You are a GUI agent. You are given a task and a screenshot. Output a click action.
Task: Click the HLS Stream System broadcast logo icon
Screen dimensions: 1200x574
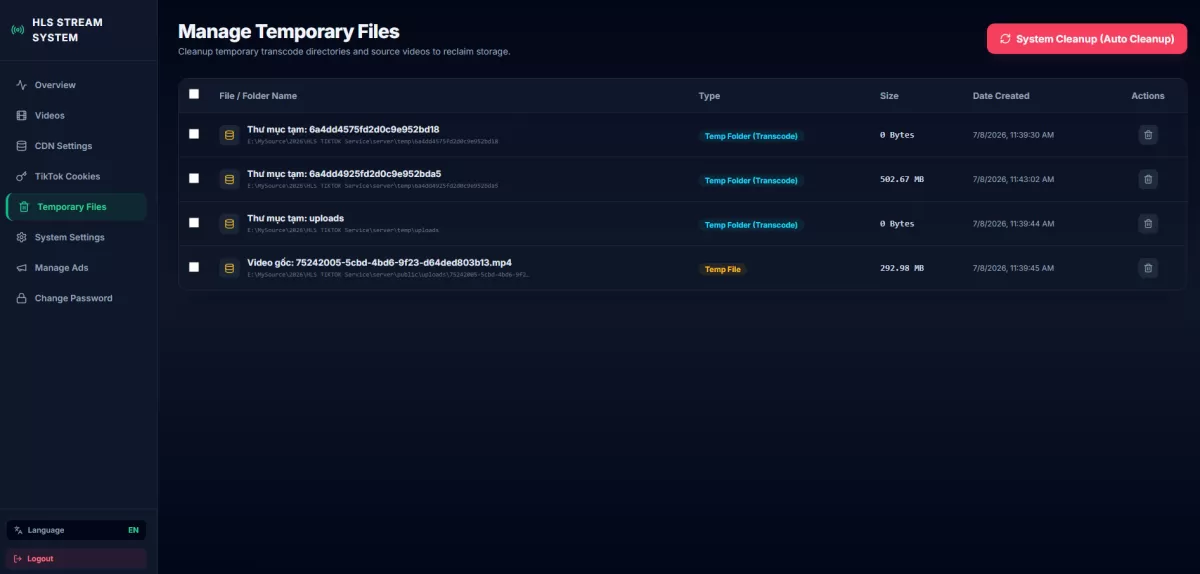click(17, 30)
